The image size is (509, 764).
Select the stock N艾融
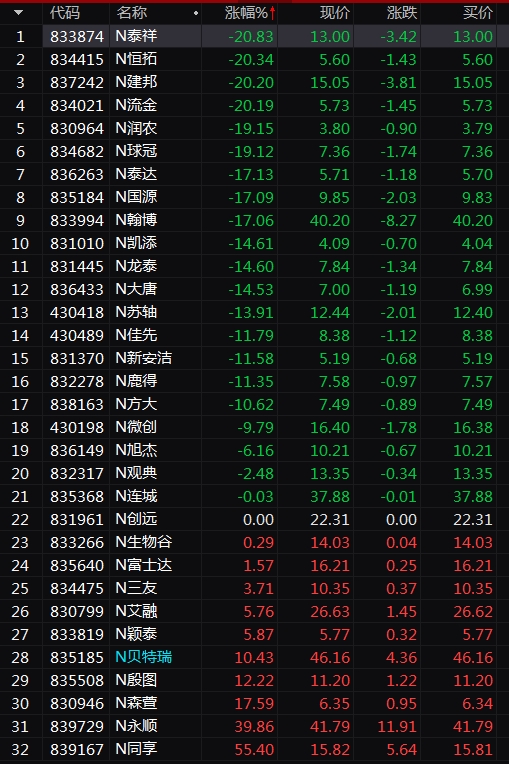click(x=136, y=611)
